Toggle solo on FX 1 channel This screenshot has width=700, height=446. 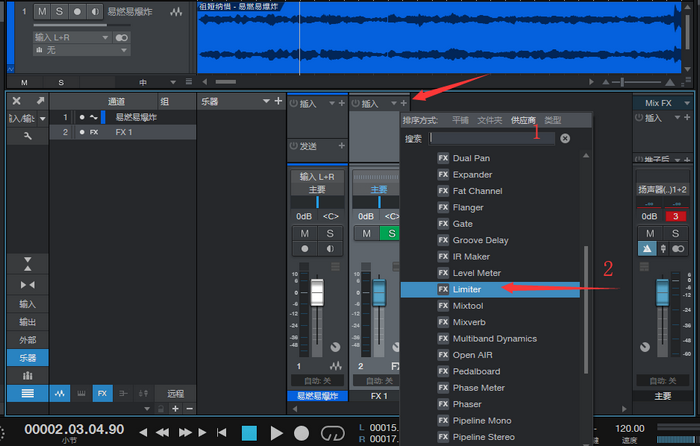pos(392,233)
